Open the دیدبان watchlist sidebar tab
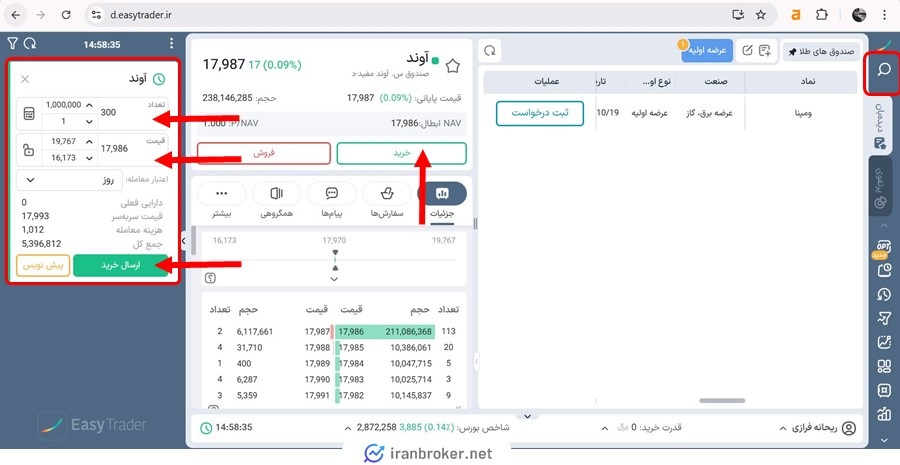The width and height of the screenshot is (900, 465). [x=880, y=125]
